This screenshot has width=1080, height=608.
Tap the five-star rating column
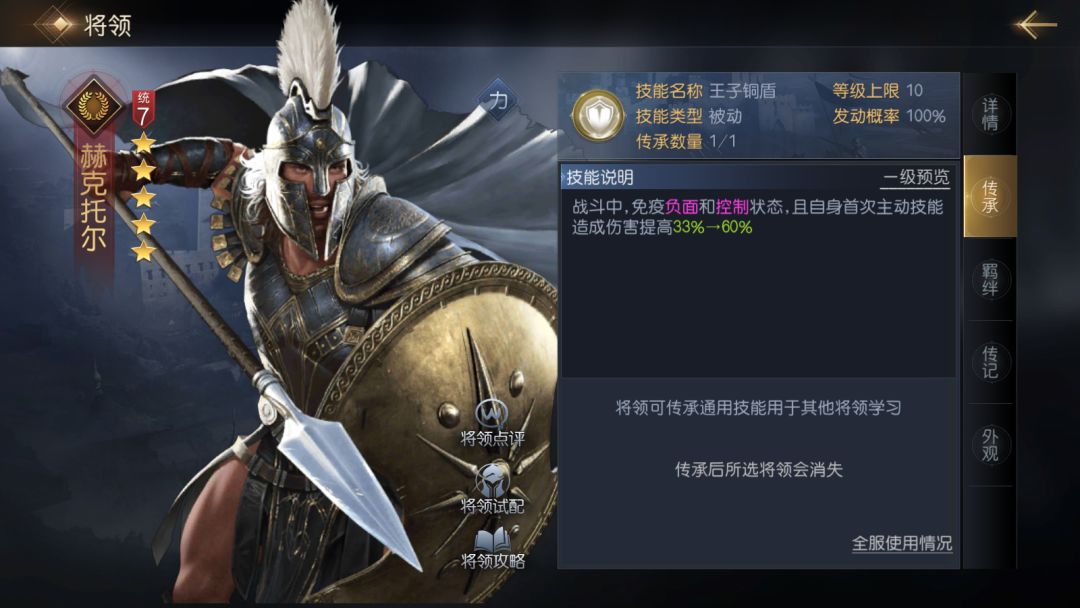coord(143,198)
